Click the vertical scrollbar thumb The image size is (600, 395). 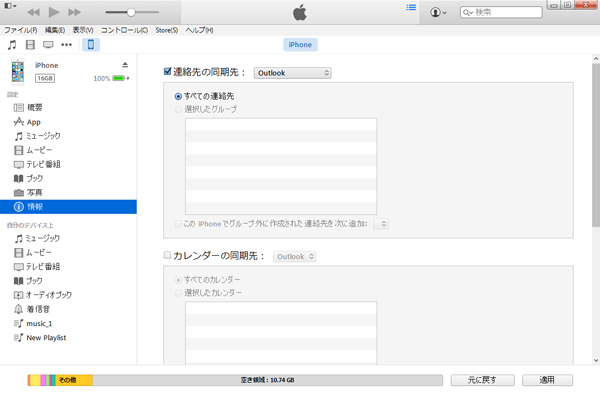click(596, 145)
